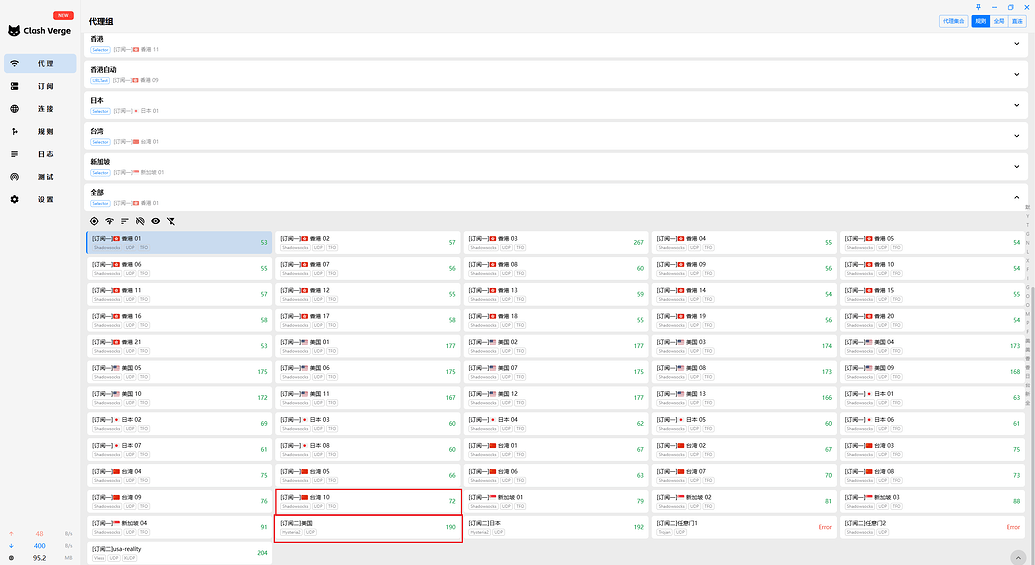Expand the 日本 proxy group

point(1017,105)
